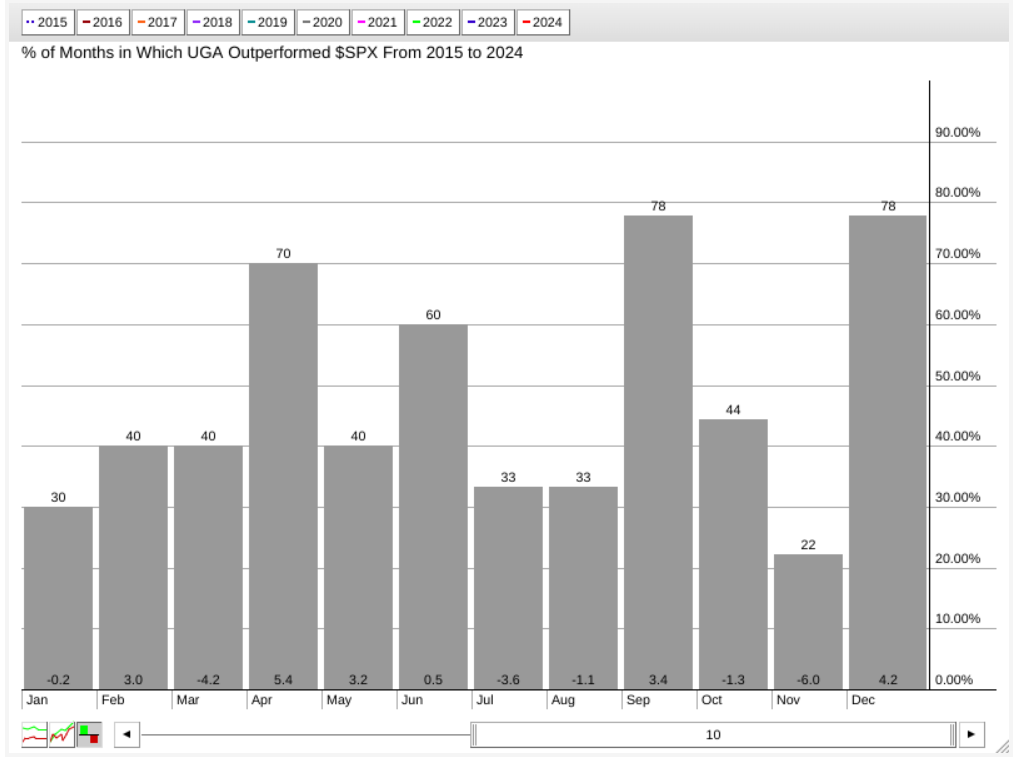Click the September bar showing 78

(658, 450)
